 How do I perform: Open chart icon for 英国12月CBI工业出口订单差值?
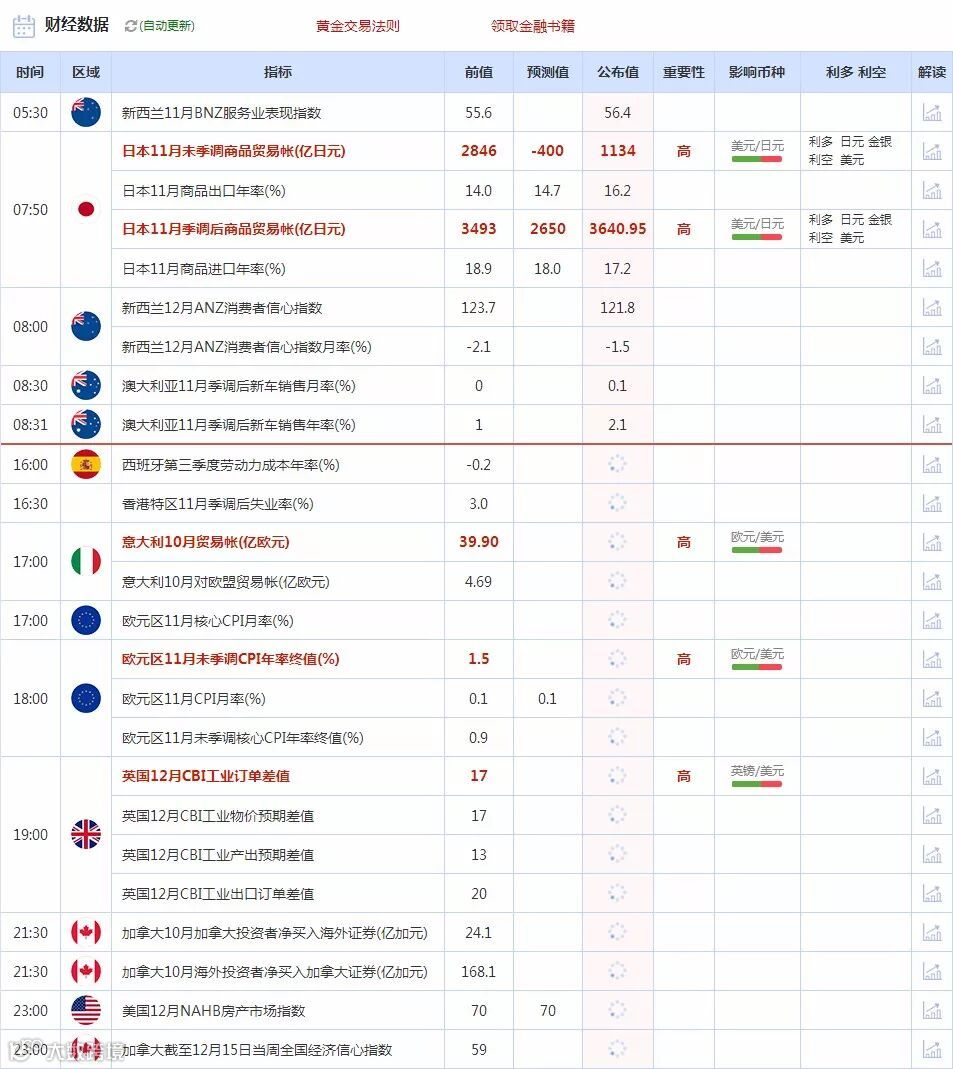point(932,893)
